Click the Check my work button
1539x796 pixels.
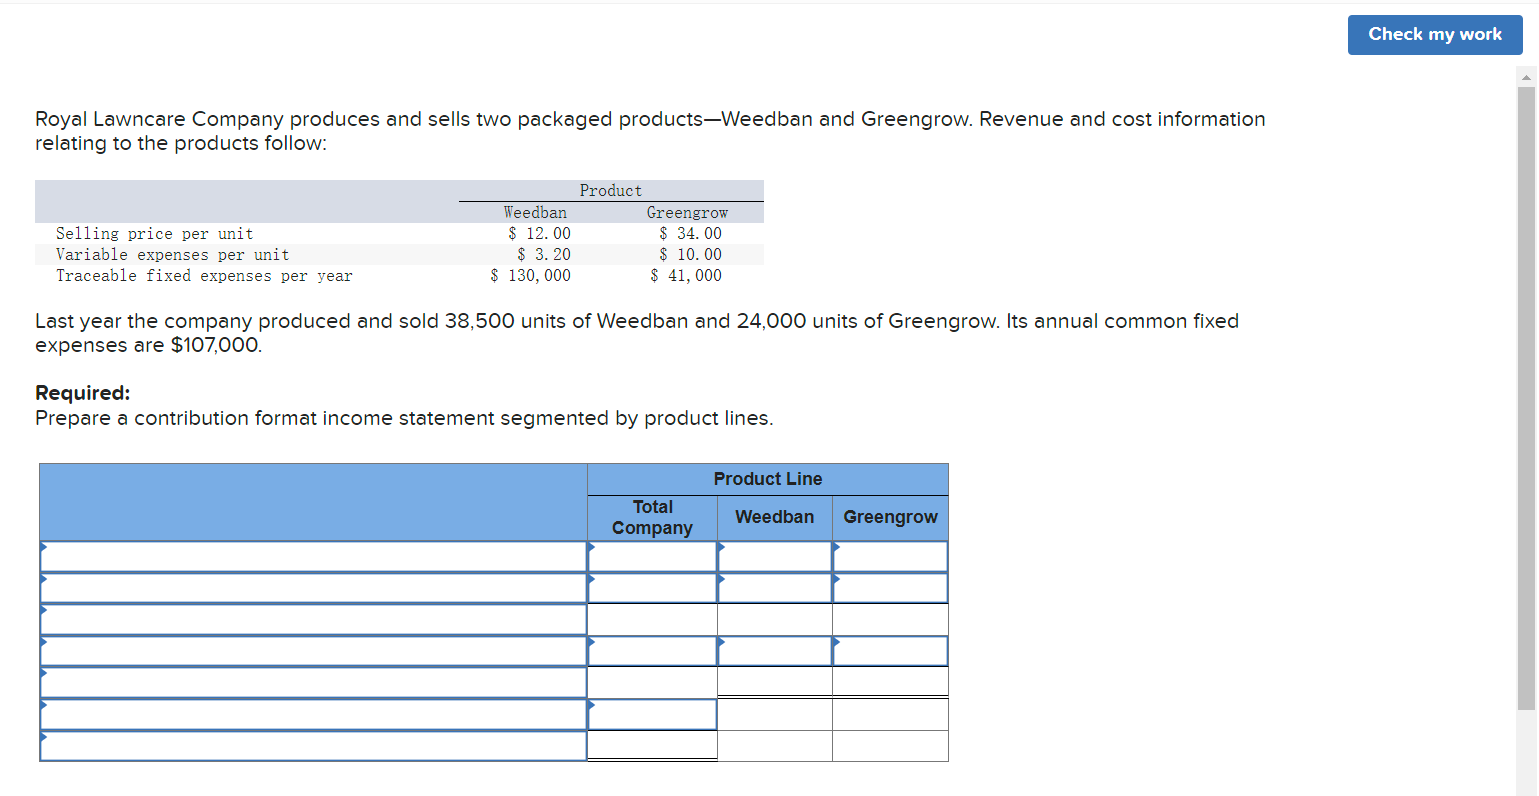(x=1434, y=35)
